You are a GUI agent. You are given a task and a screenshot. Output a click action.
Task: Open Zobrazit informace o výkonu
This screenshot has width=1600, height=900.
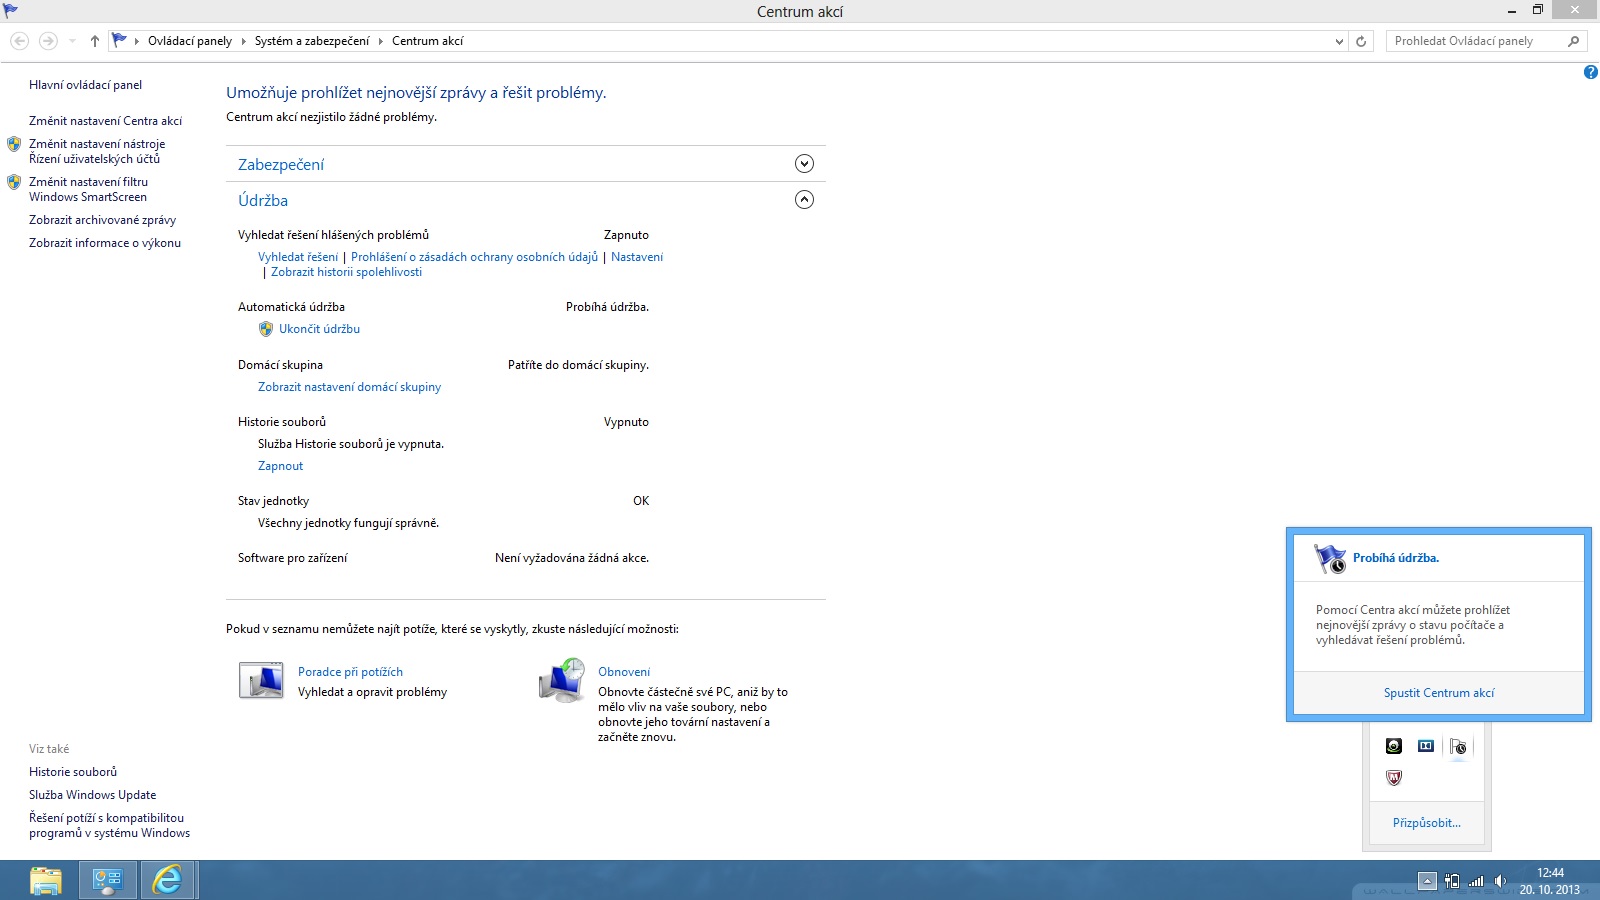tap(105, 243)
